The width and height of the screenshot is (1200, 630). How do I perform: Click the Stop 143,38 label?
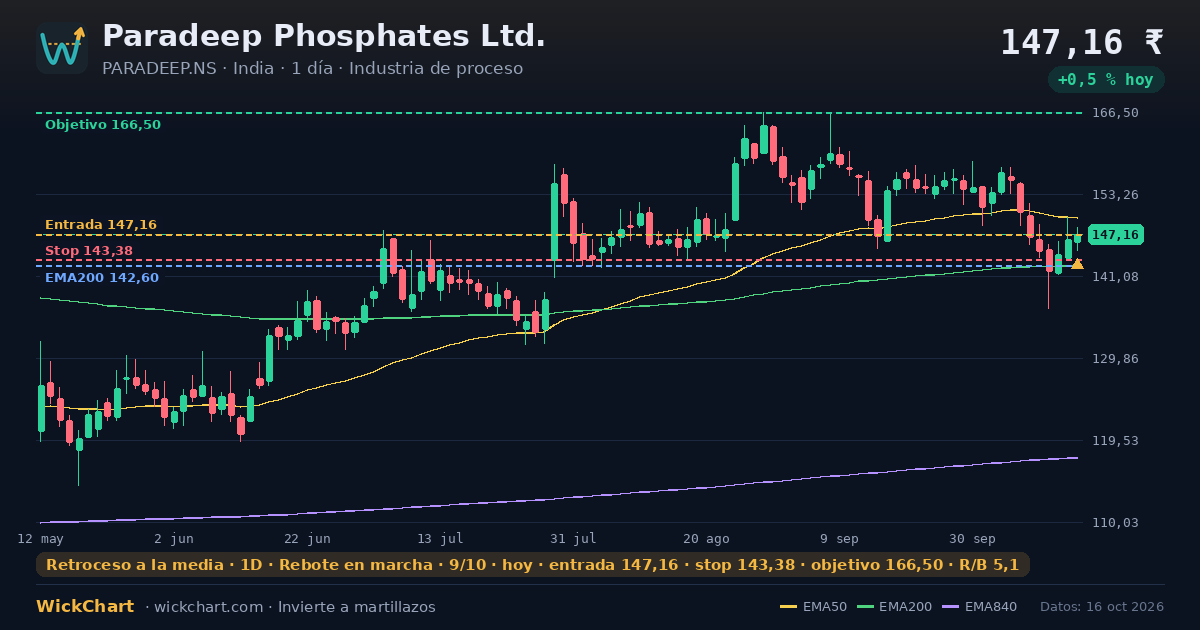click(89, 250)
